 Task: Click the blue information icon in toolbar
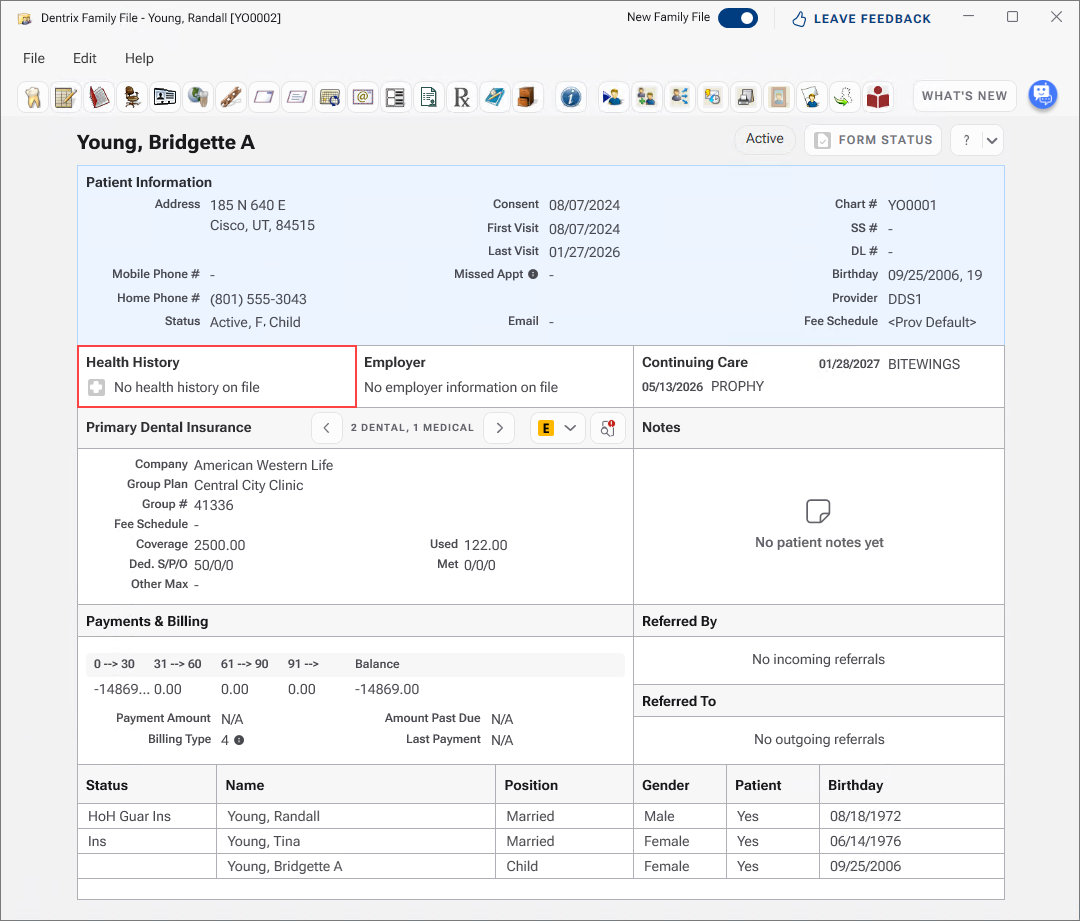pyautogui.click(x=570, y=97)
